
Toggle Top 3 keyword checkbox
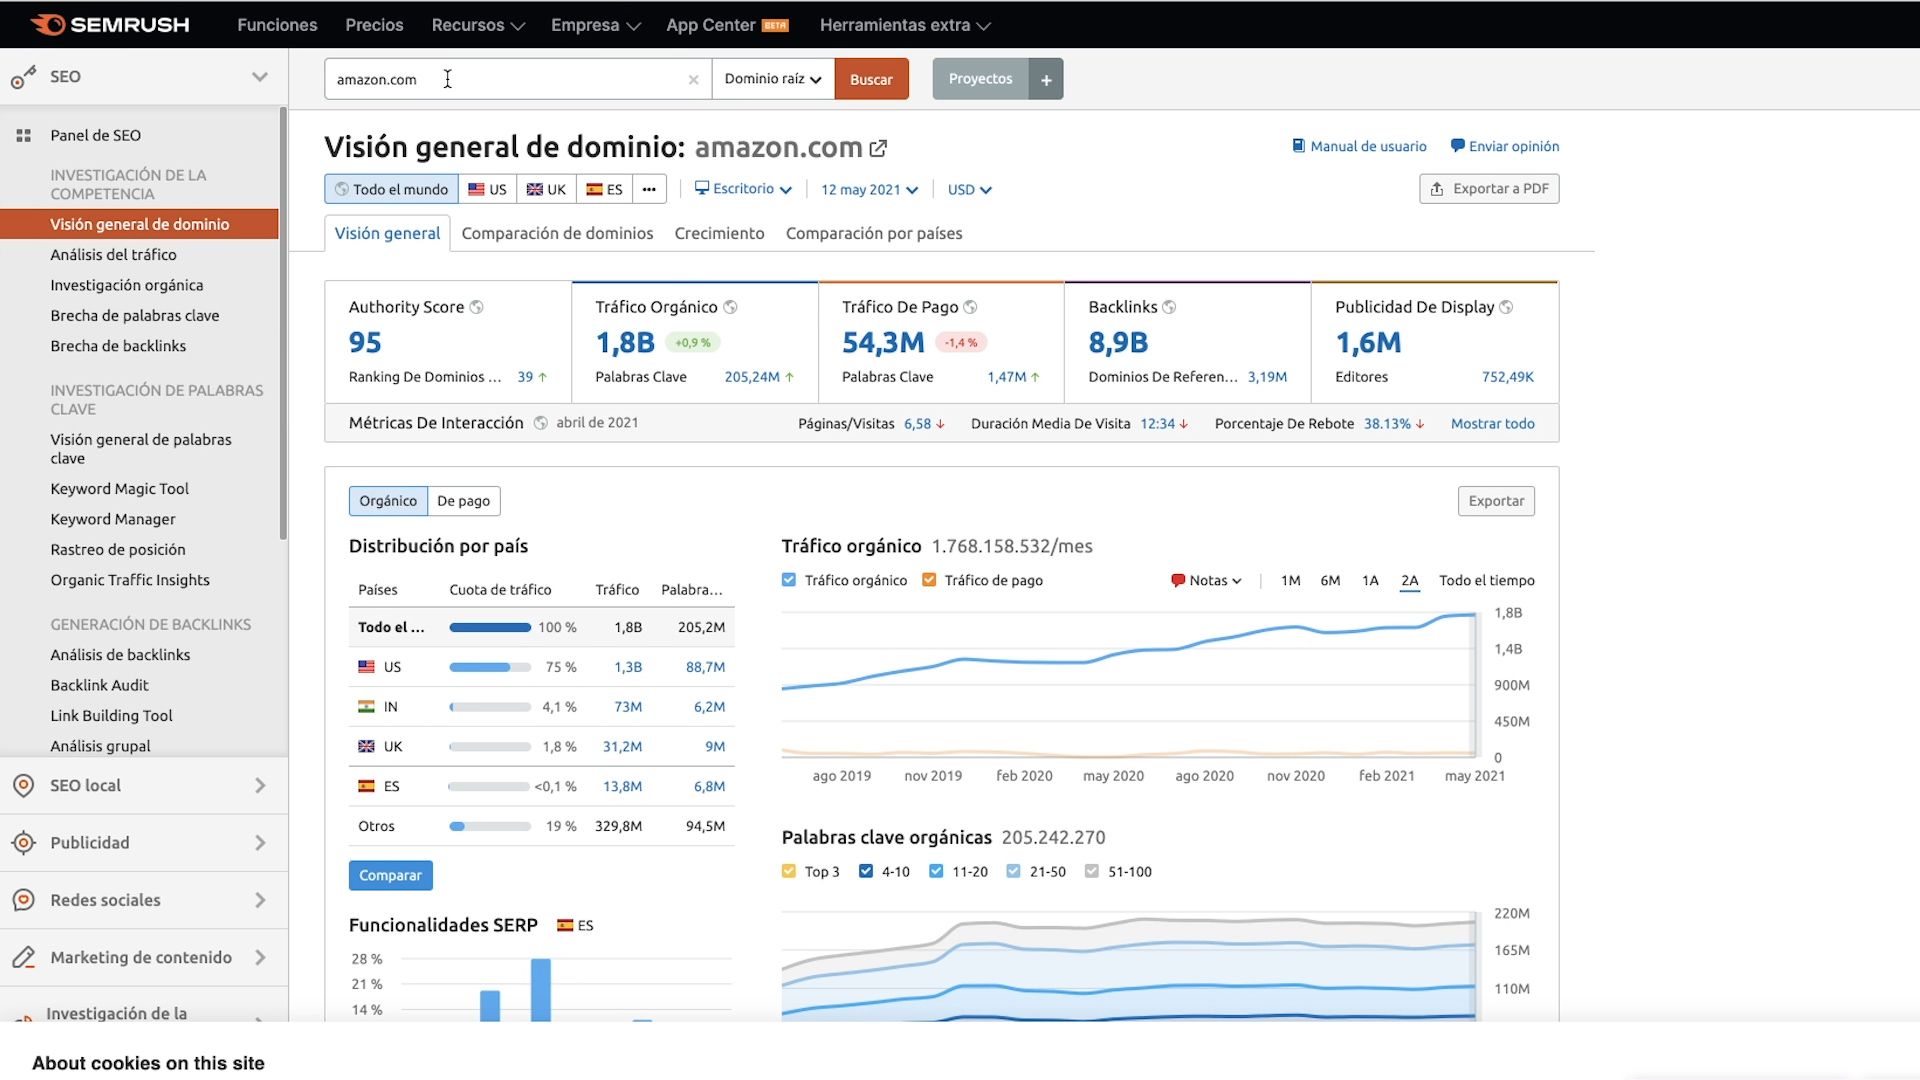(789, 871)
